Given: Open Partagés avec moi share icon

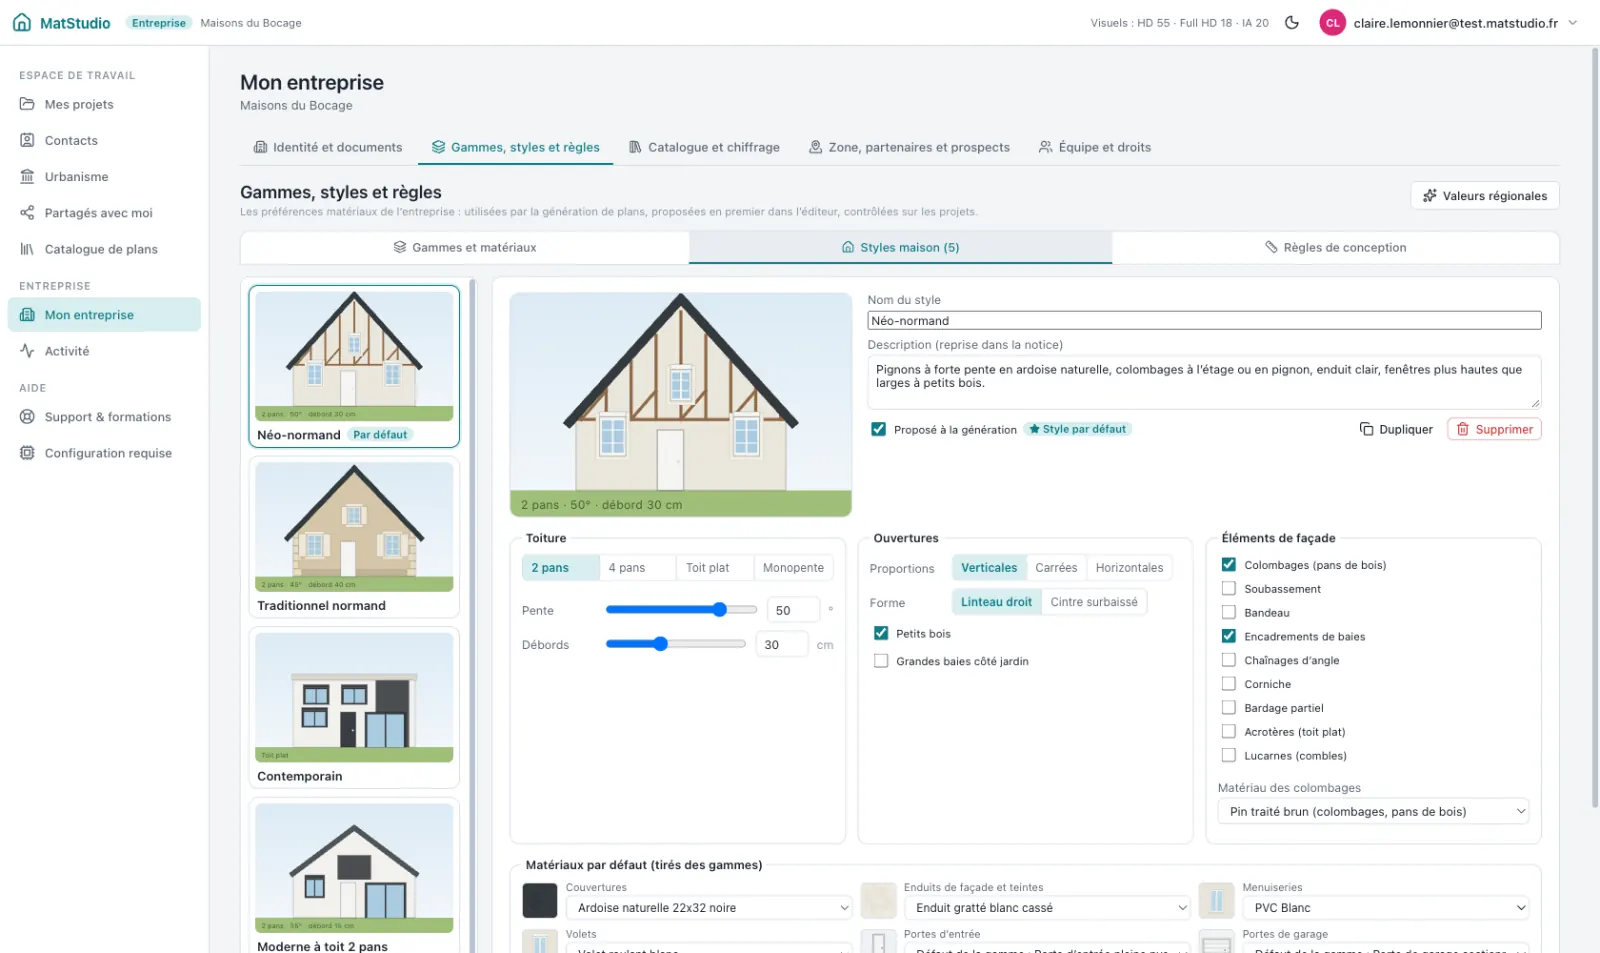Looking at the screenshot, I should click(x=27, y=212).
